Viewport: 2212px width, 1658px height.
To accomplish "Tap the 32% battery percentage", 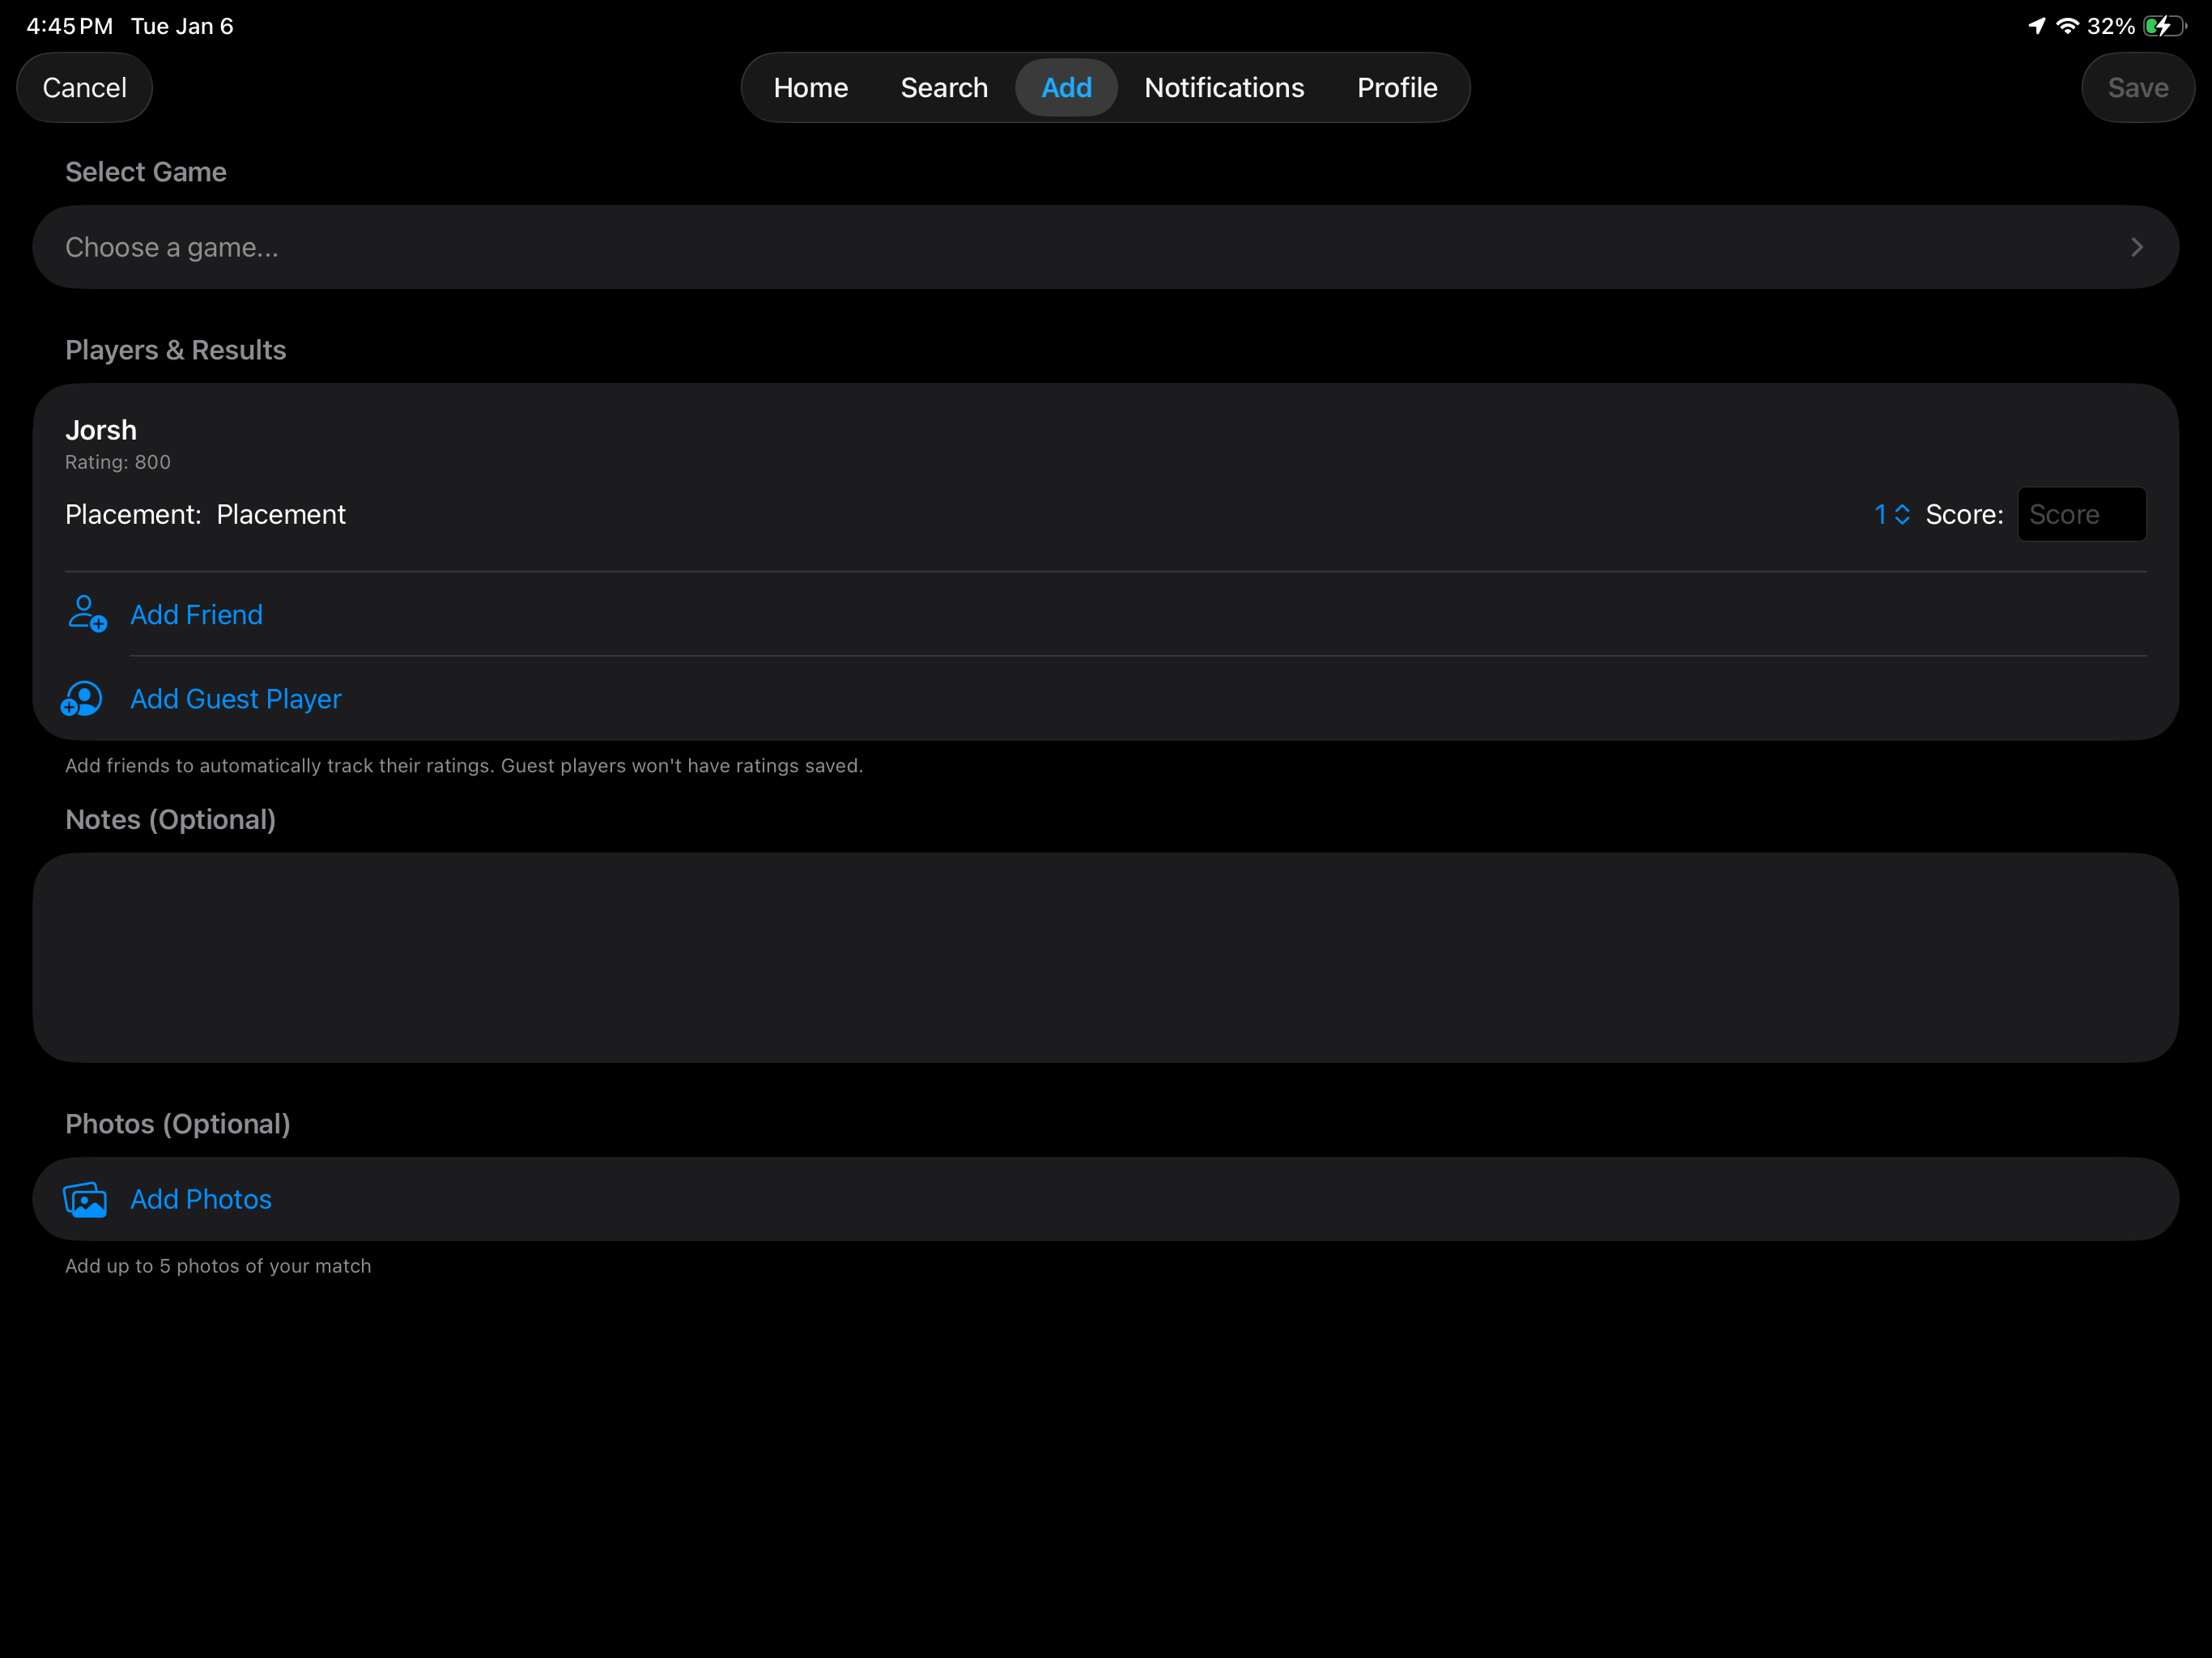I will [2111, 26].
